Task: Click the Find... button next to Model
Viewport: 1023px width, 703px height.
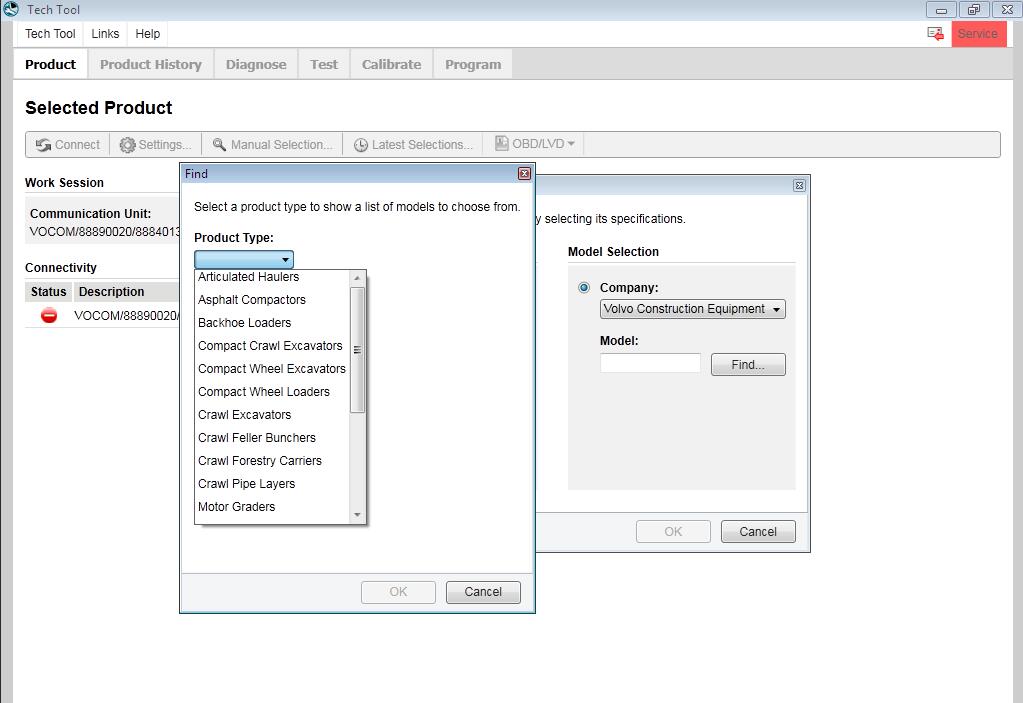Action: click(x=748, y=365)
